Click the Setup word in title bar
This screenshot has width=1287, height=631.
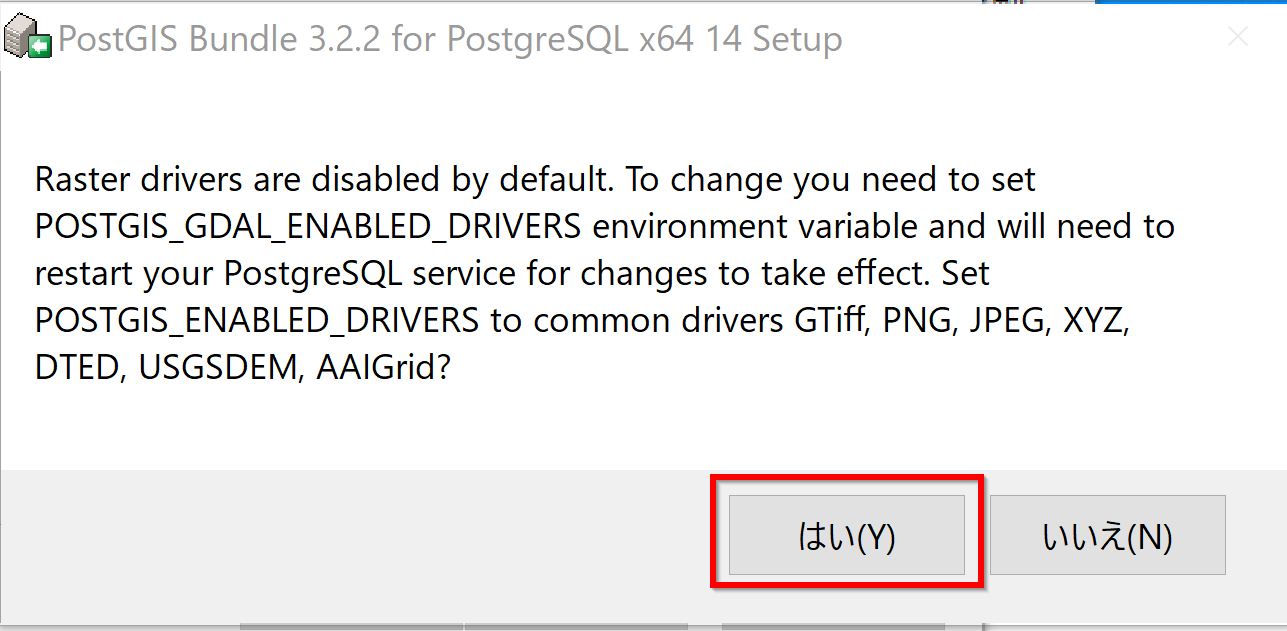click(x=796, y=40)
